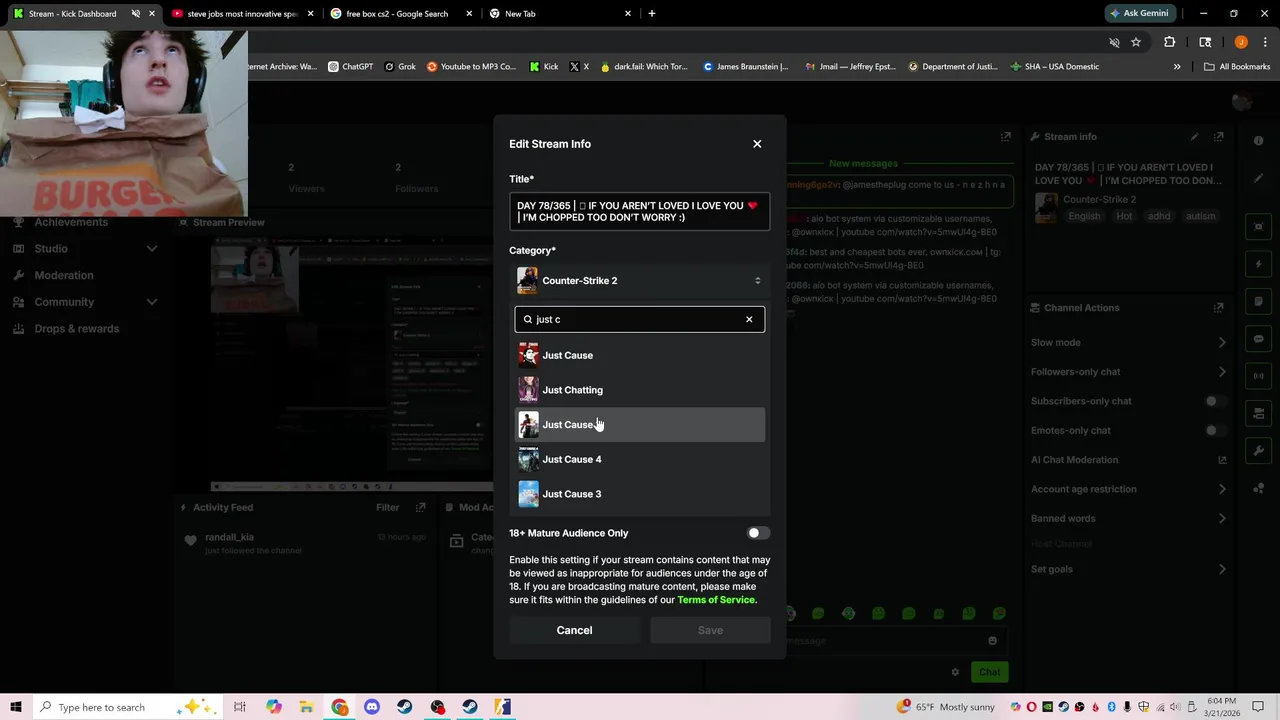Pop out the Activity Feed panel
The width and height of the screenshot is (1280, 720).
[421, 507]
